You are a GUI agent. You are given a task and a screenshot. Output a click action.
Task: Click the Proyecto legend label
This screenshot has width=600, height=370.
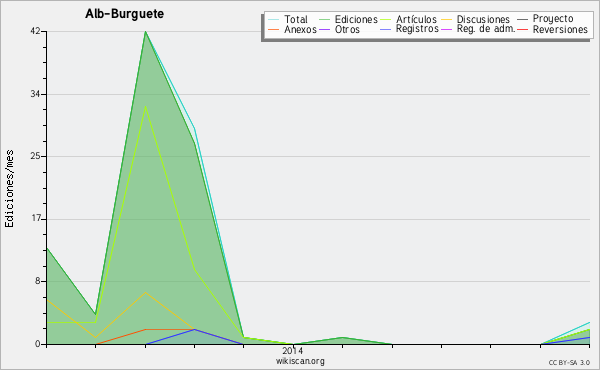553,19
